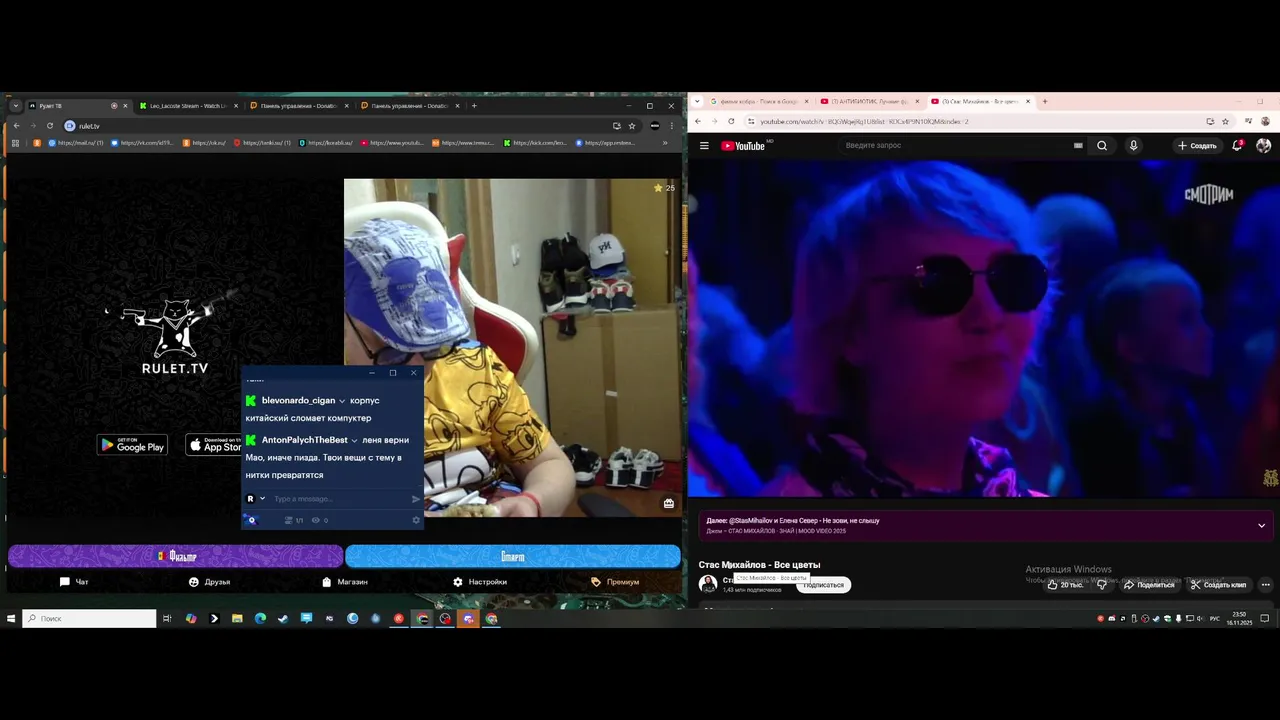Screen dimensions: 1280x720
Task: Open the tanki.su bookmark
Action: tap(262, 143)
